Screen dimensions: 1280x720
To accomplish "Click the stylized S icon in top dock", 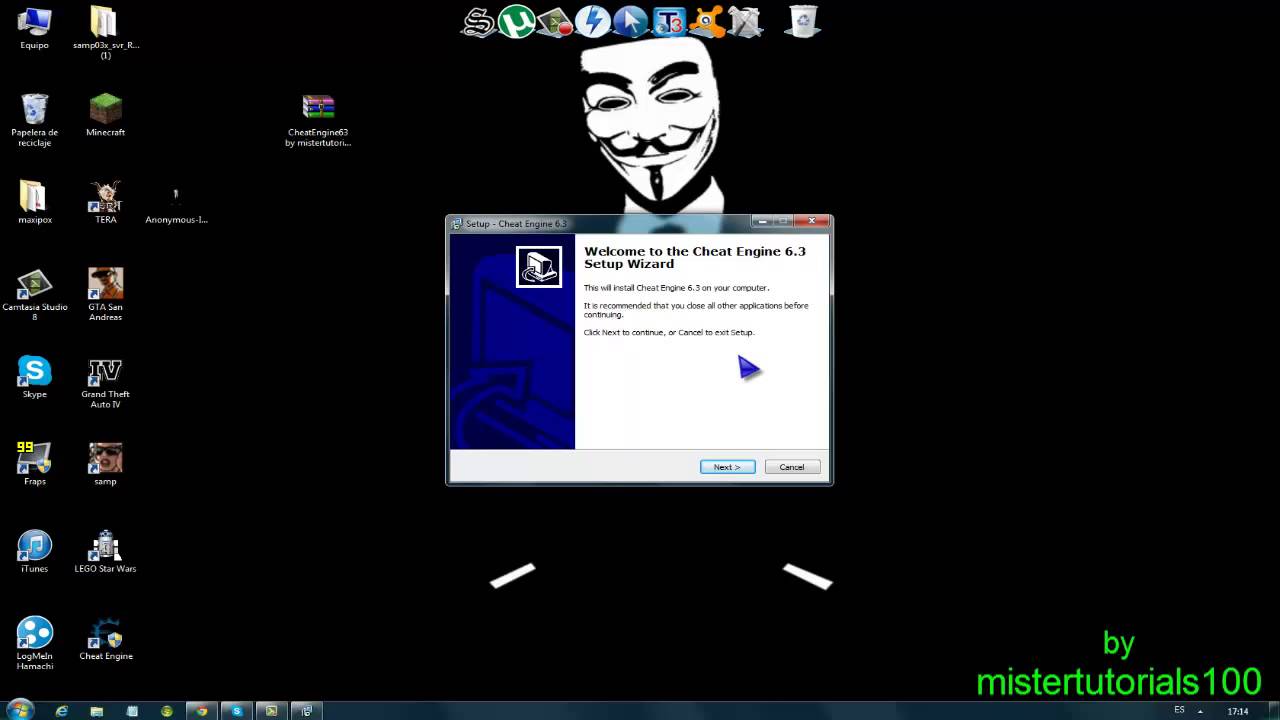I will (479, 21).
